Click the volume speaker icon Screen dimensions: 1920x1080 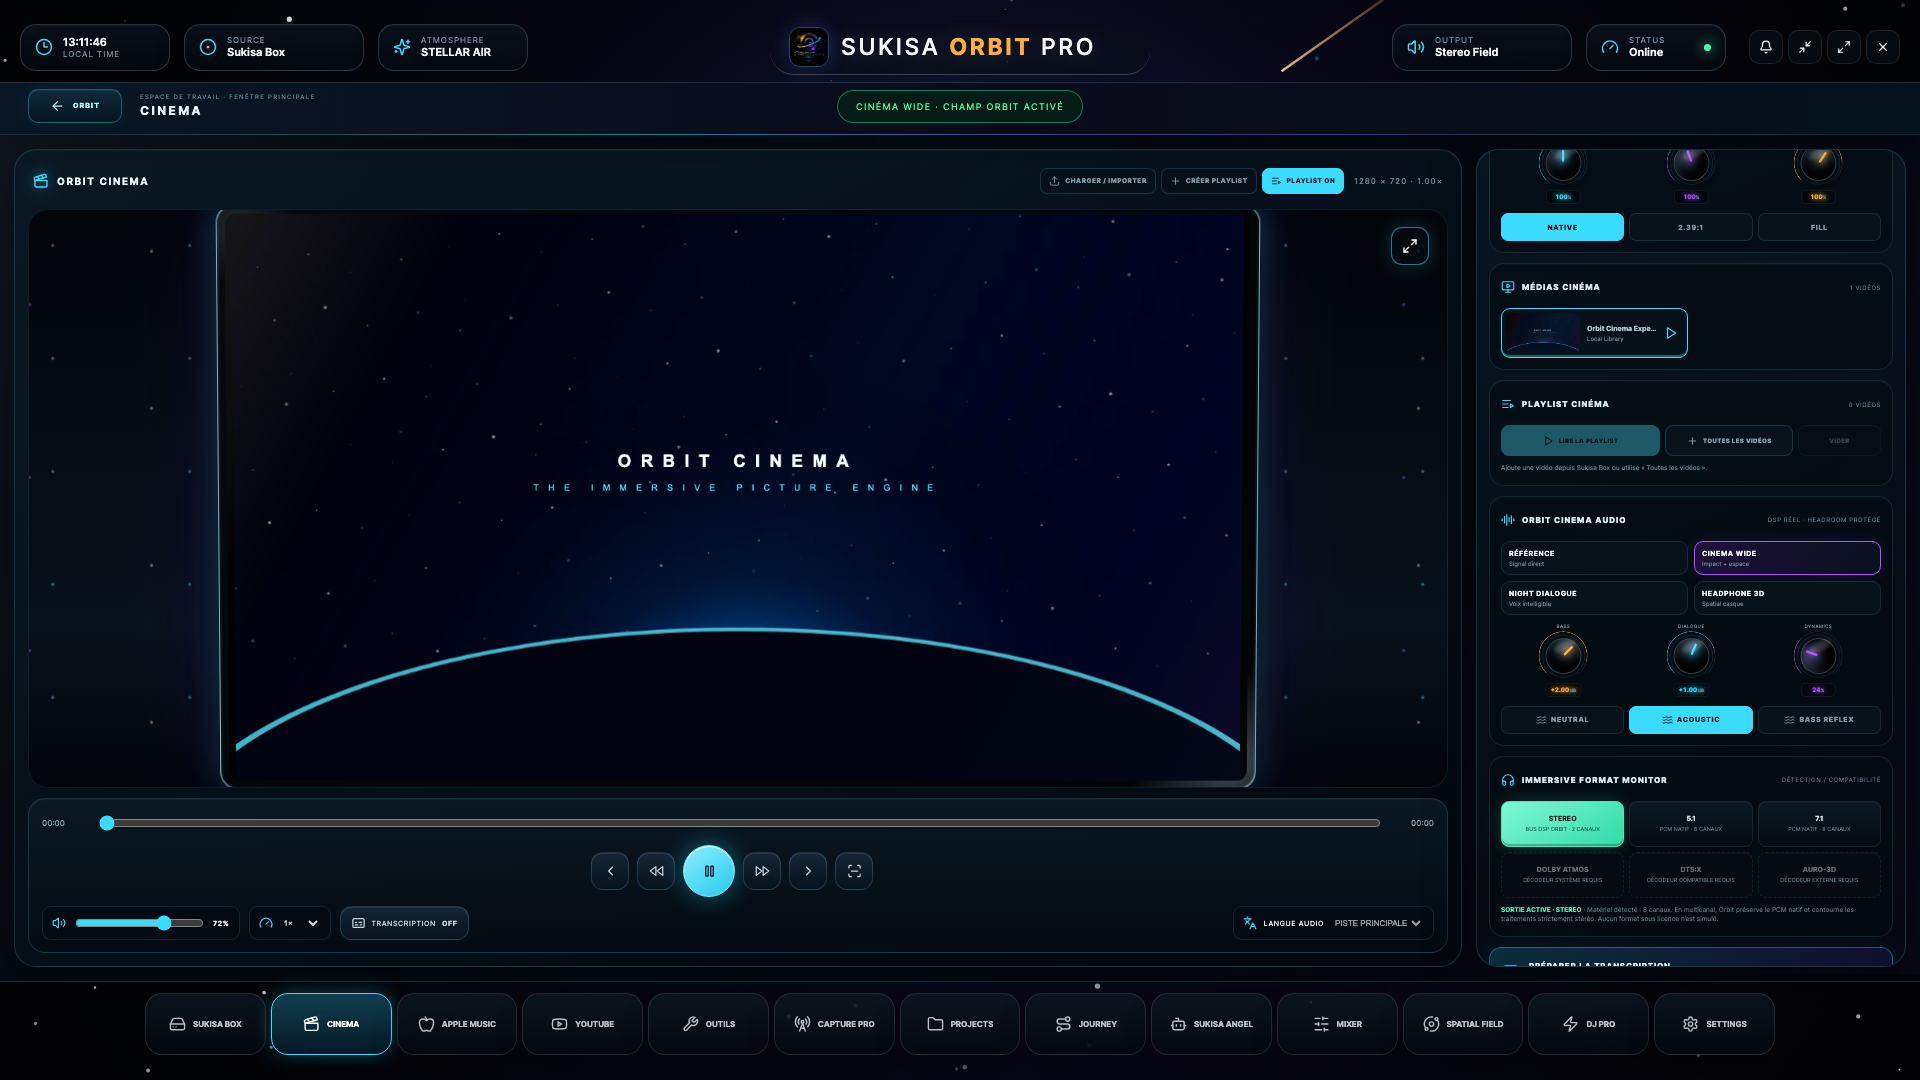[x=59, y=923]
